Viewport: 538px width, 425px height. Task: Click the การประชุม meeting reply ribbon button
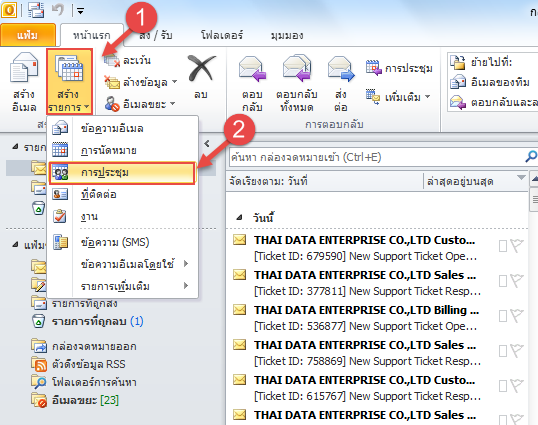pos(399,68)
